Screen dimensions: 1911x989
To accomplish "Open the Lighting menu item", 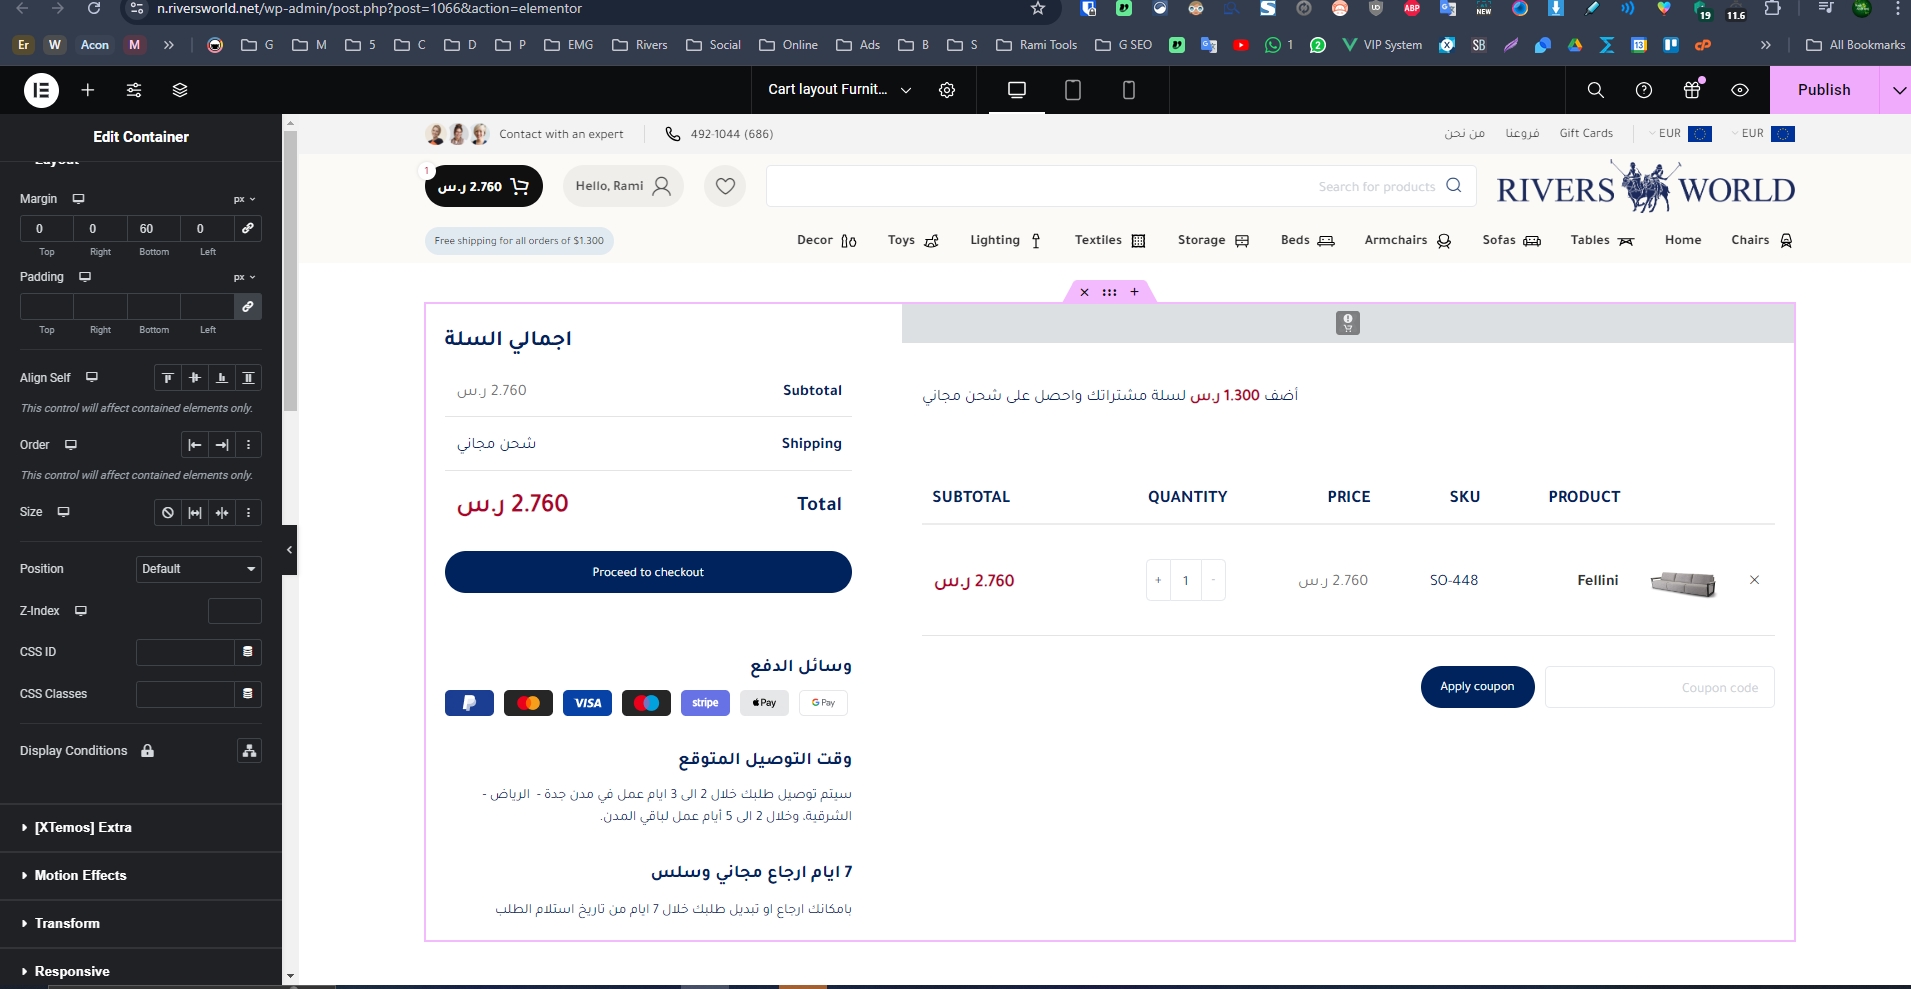I will click(1006, 240).
